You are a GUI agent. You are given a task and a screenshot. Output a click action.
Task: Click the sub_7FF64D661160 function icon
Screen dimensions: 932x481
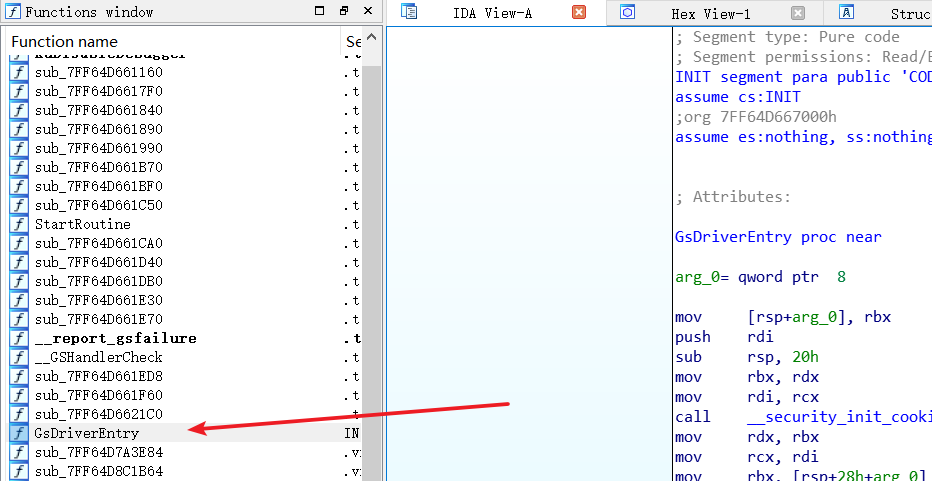click(x=19, y=72)
